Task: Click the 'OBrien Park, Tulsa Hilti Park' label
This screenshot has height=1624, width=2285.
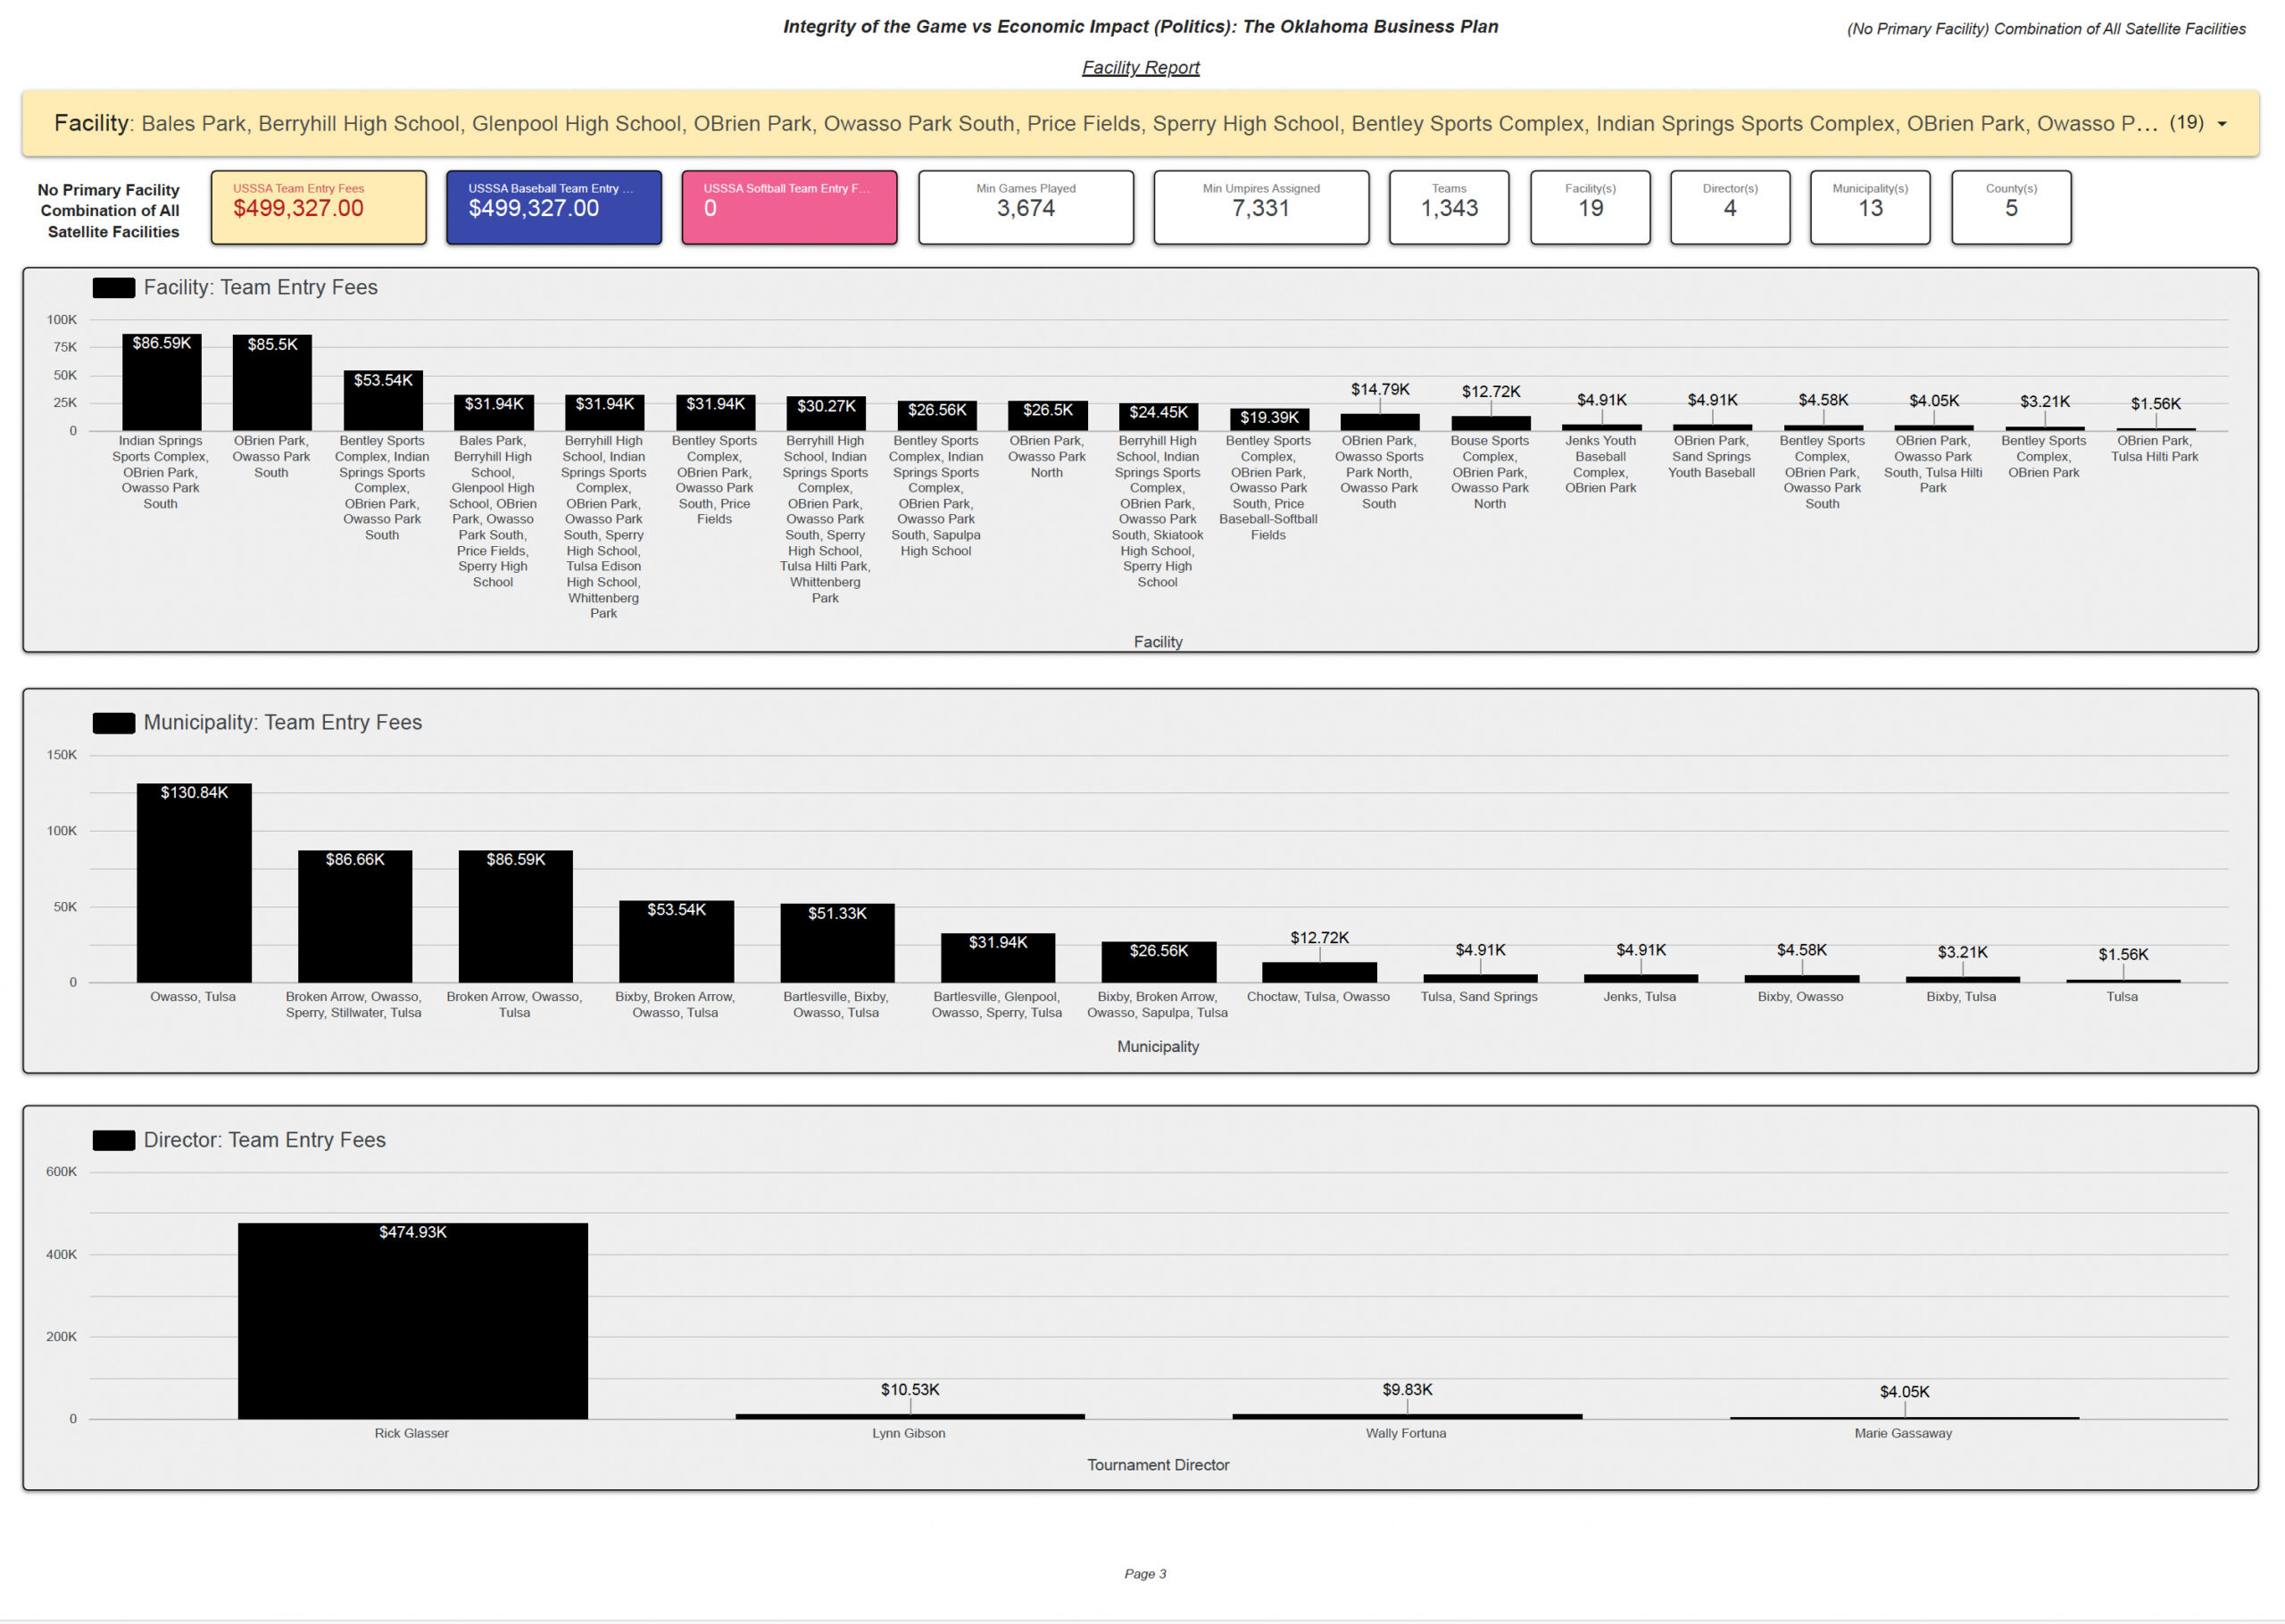Action: click(x=2154, y=449)
